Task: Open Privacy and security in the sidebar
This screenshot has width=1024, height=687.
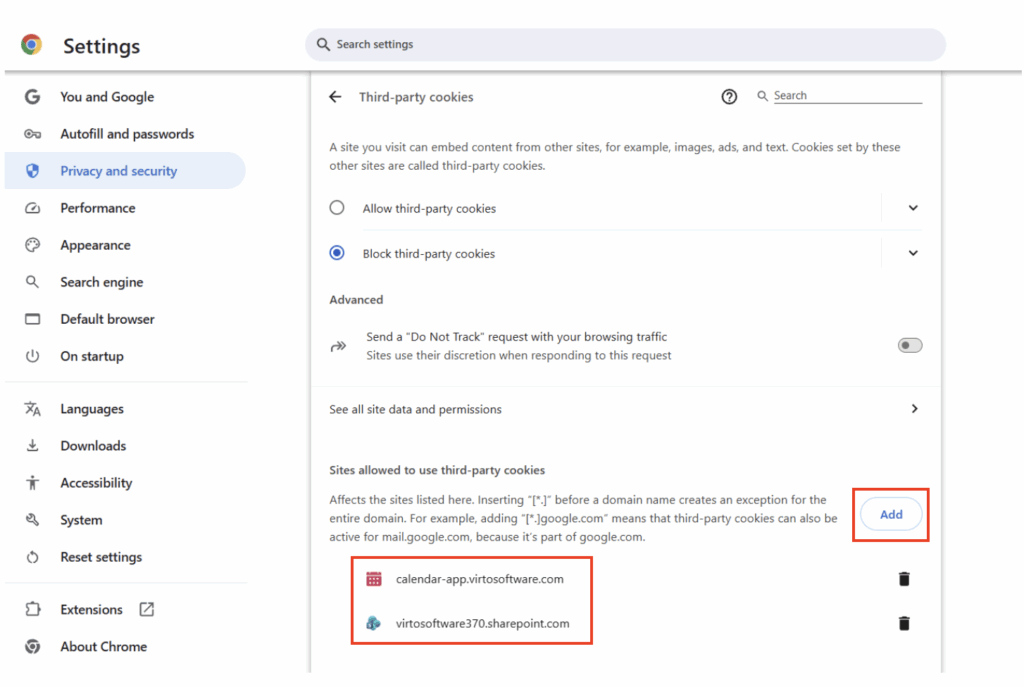Action: pyautogui.click(x=118, y=171)
